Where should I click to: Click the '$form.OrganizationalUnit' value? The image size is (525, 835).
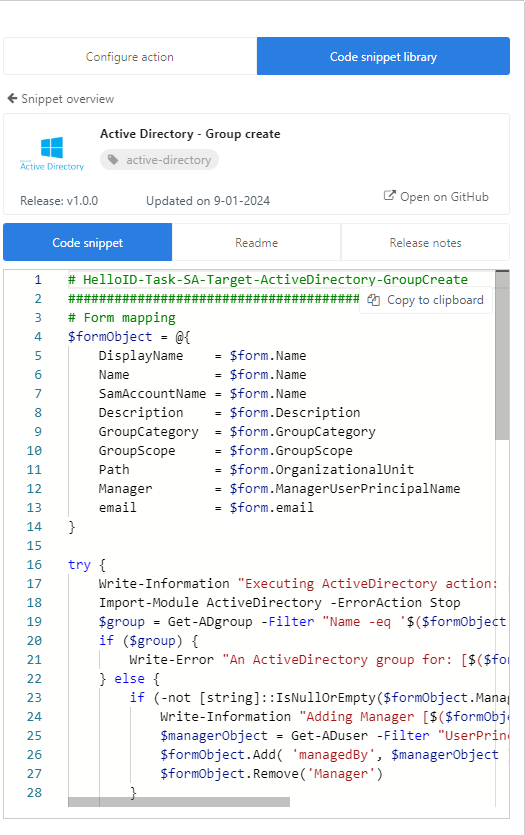[x=322, y=470]
